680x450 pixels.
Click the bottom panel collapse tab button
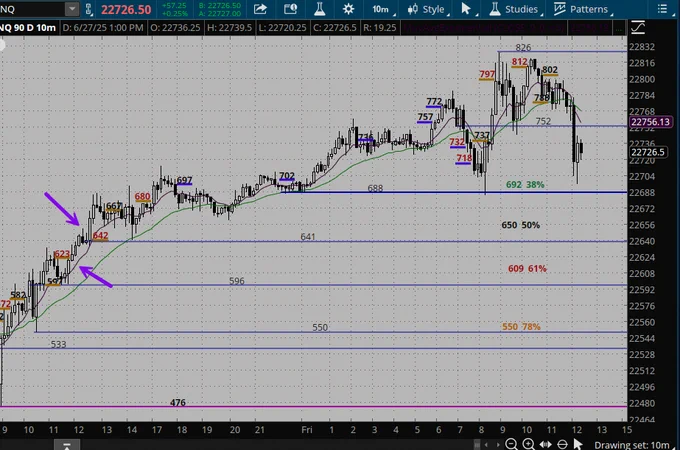pyautogui.click(x=66, y=445)
